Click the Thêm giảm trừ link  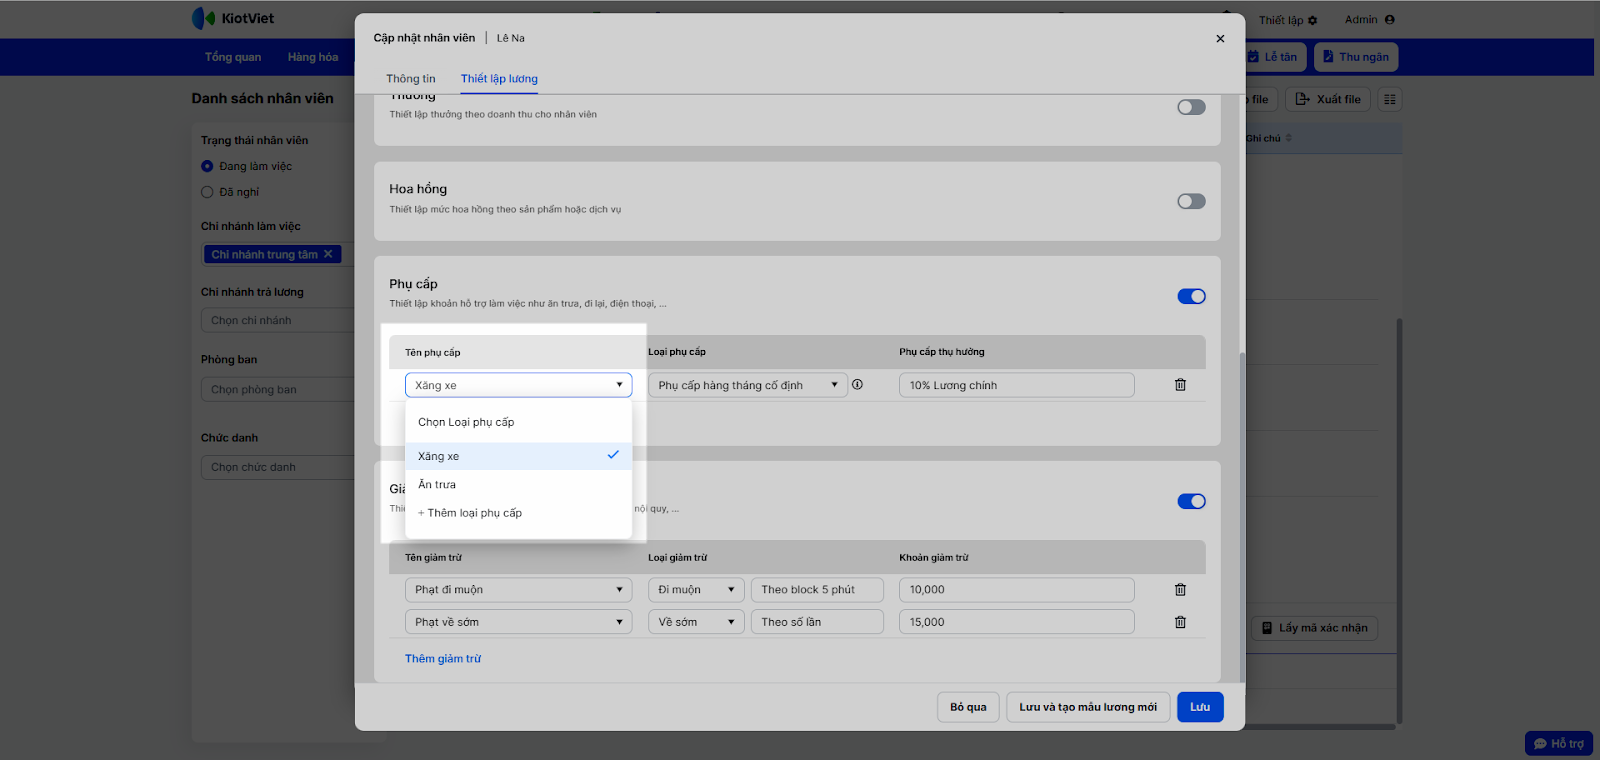point(443,659)
